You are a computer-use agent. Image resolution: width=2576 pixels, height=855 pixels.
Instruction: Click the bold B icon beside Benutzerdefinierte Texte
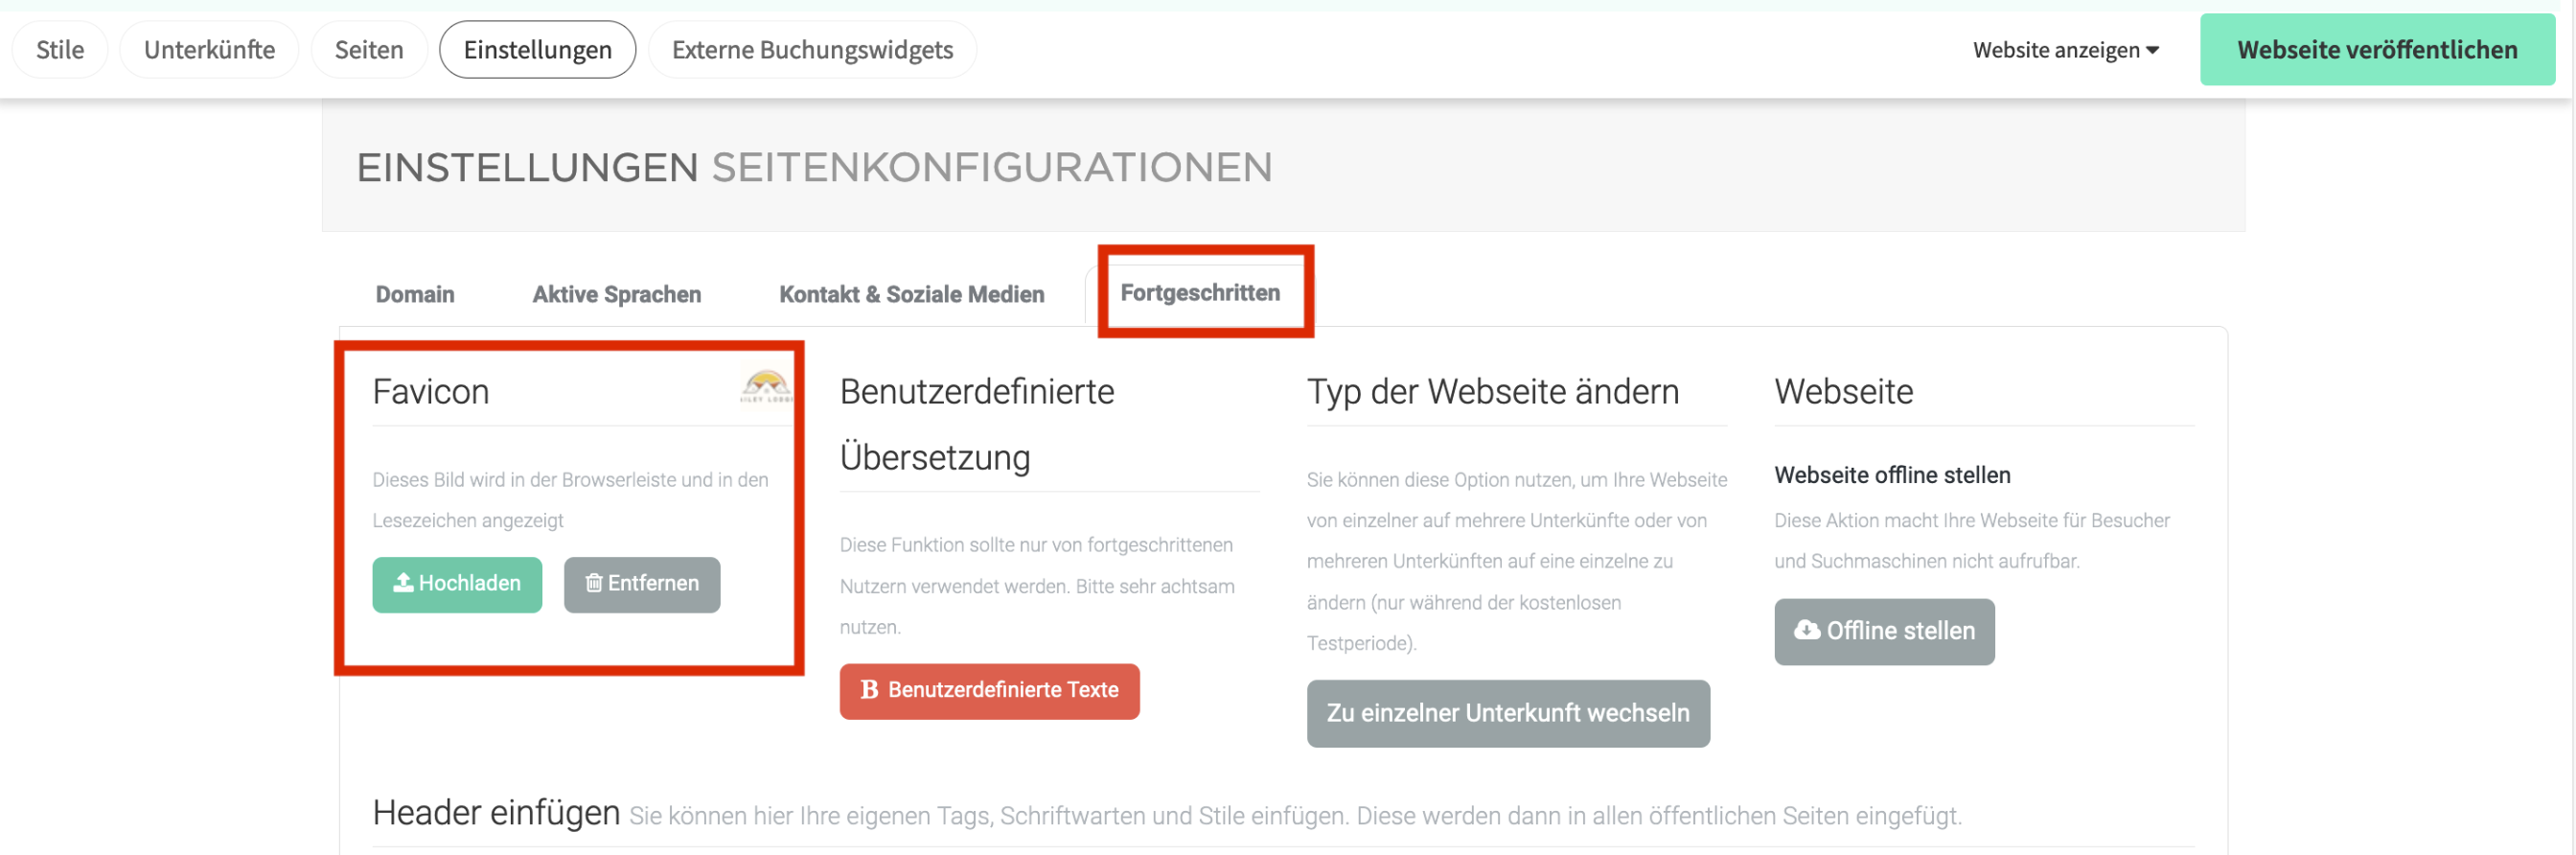pyautogui.click(x=869, y=690)
